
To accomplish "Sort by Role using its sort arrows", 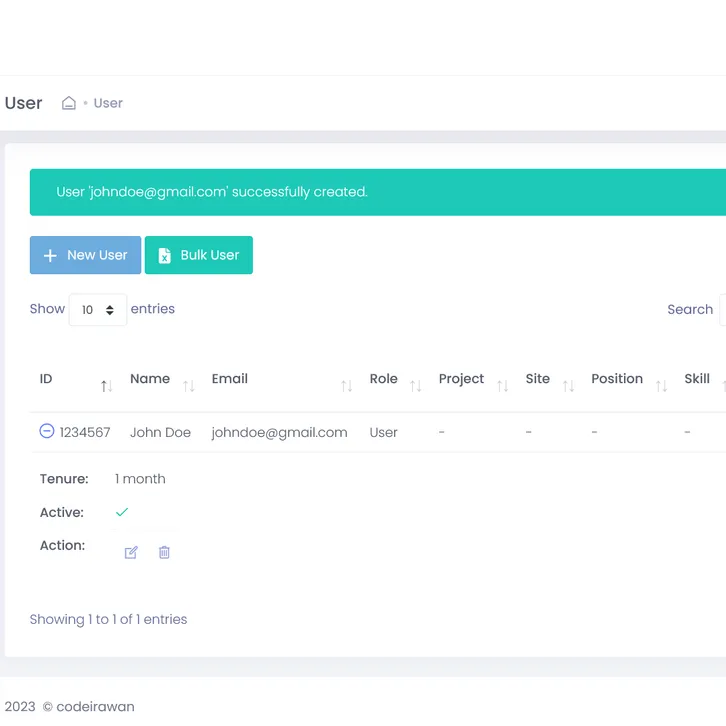I will pyautogui.click(x=415, y=385).
